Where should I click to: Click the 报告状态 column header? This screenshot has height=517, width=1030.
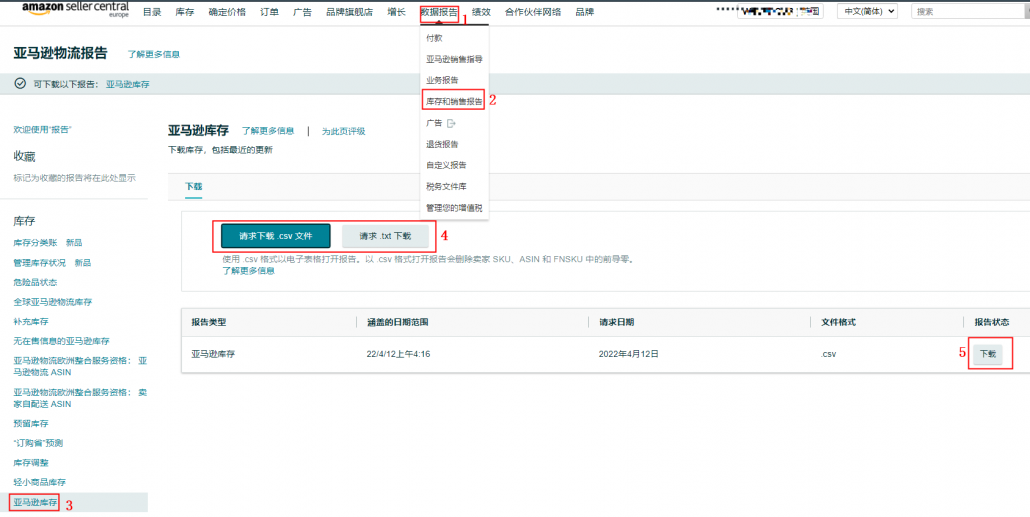tap(992, 323)
